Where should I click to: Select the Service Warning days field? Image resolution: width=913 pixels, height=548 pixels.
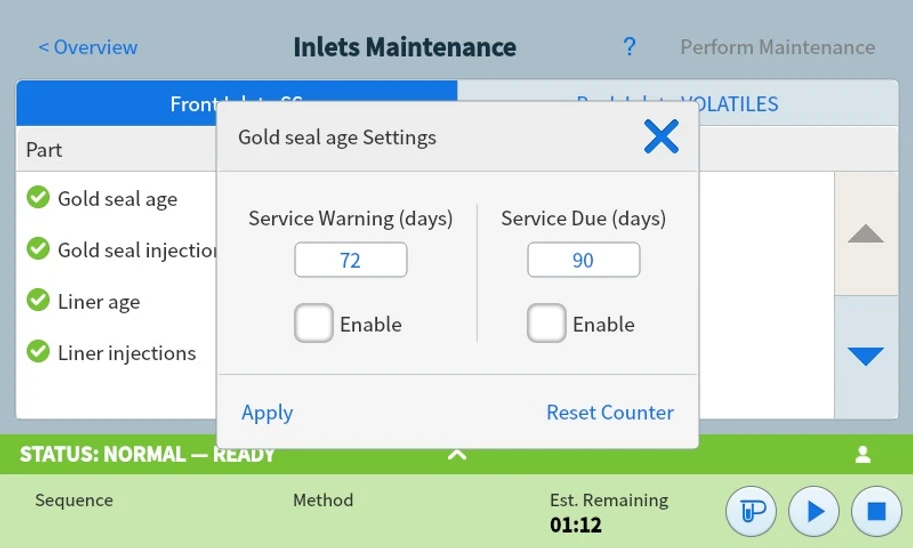pyautogui.click(x=350, y=260)
